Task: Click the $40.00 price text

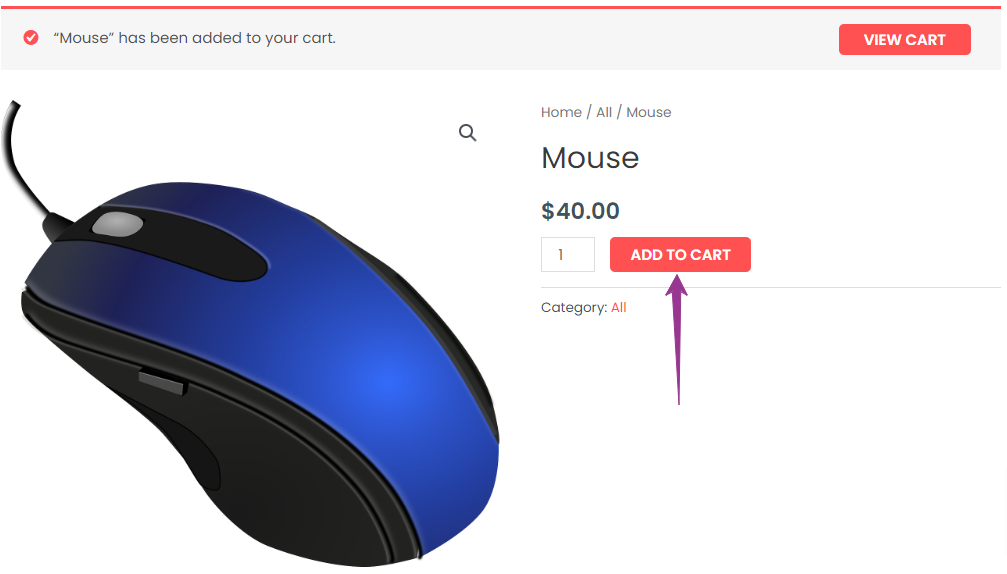Action: click(x=581, y=211)
